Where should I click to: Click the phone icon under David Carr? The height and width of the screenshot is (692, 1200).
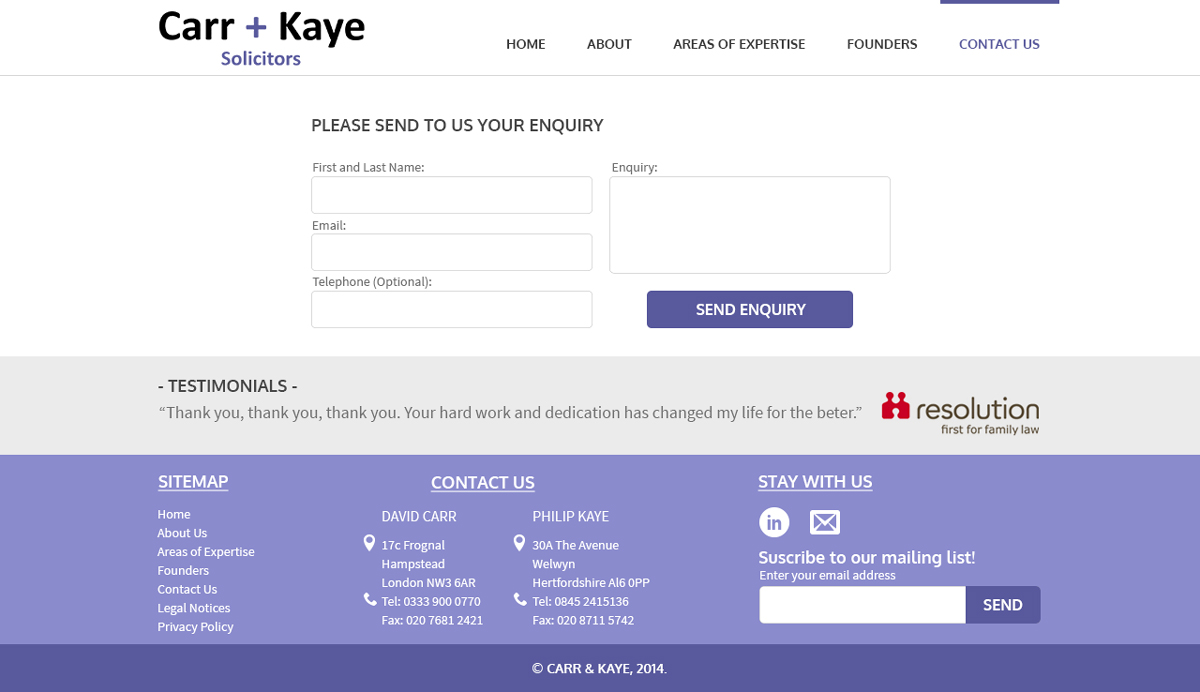tap(370, 599)
